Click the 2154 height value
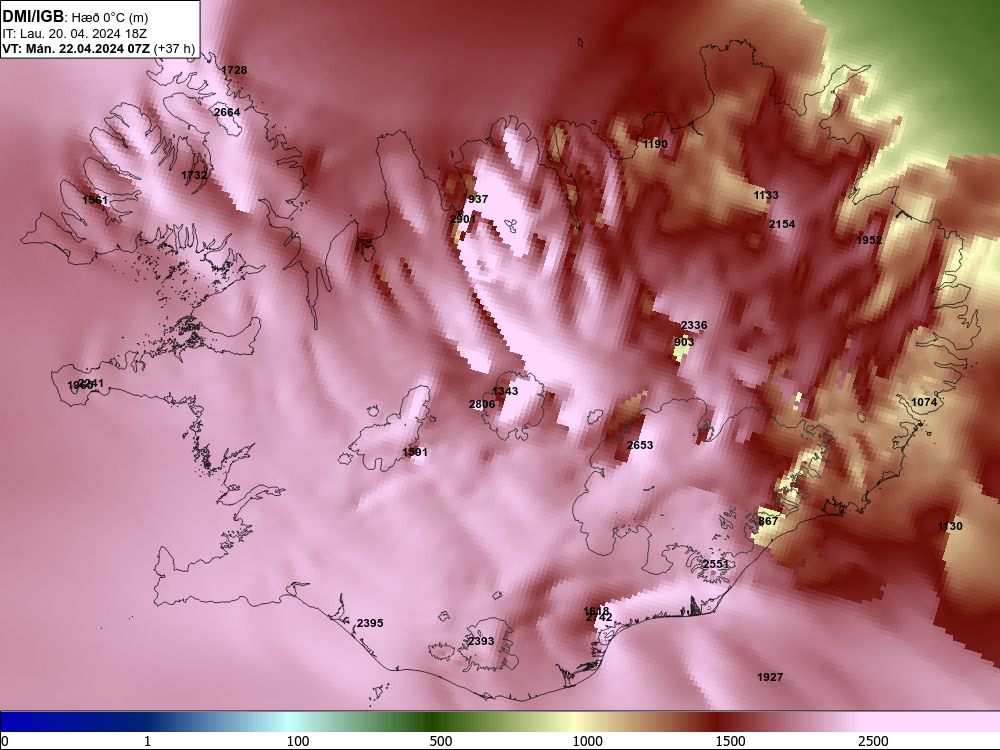The height and width of the screenshot is (750, 1000). click(782, 224)
